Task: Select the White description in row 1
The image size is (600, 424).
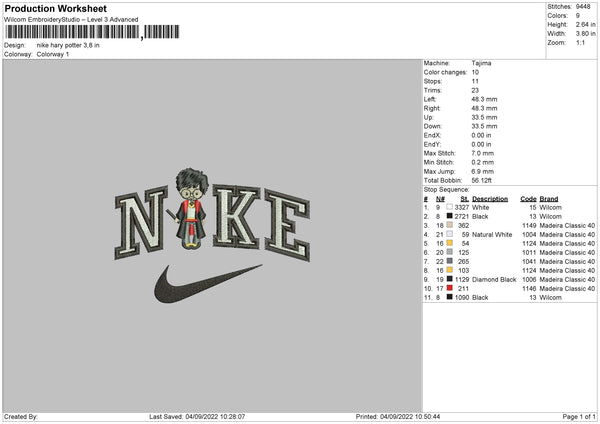Action: [x=481, y=207]
